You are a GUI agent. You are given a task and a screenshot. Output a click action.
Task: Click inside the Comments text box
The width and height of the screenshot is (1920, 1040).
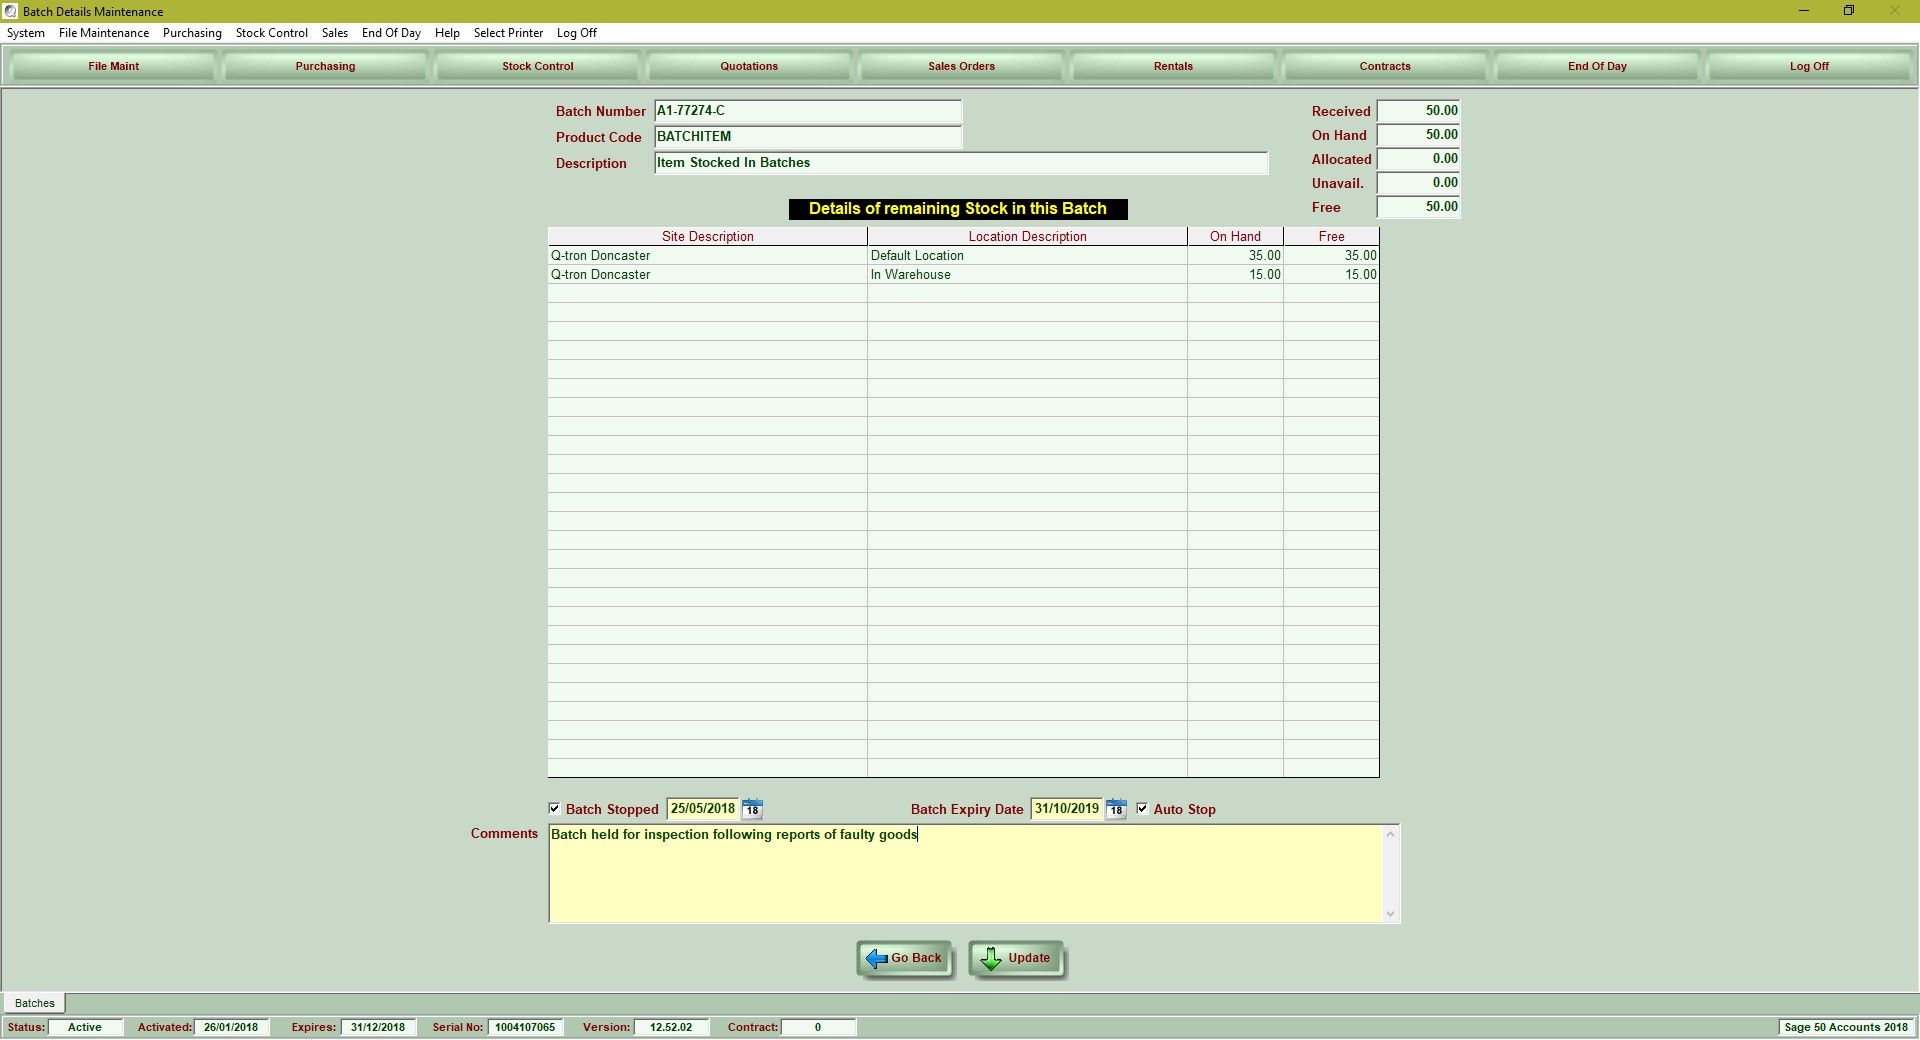click(x=966, y=873)
